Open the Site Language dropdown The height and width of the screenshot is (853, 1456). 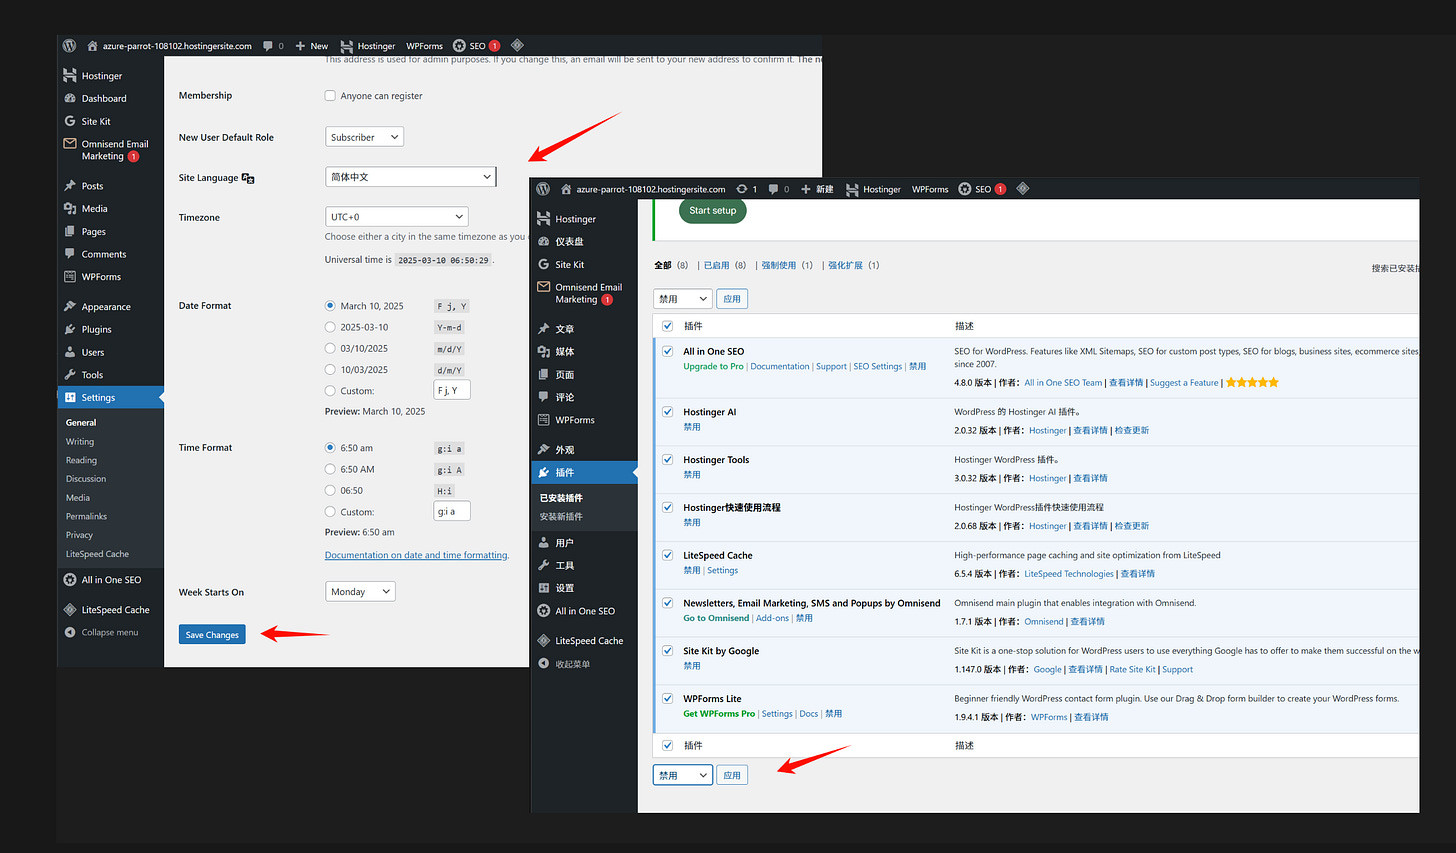[x=410, y=177]
